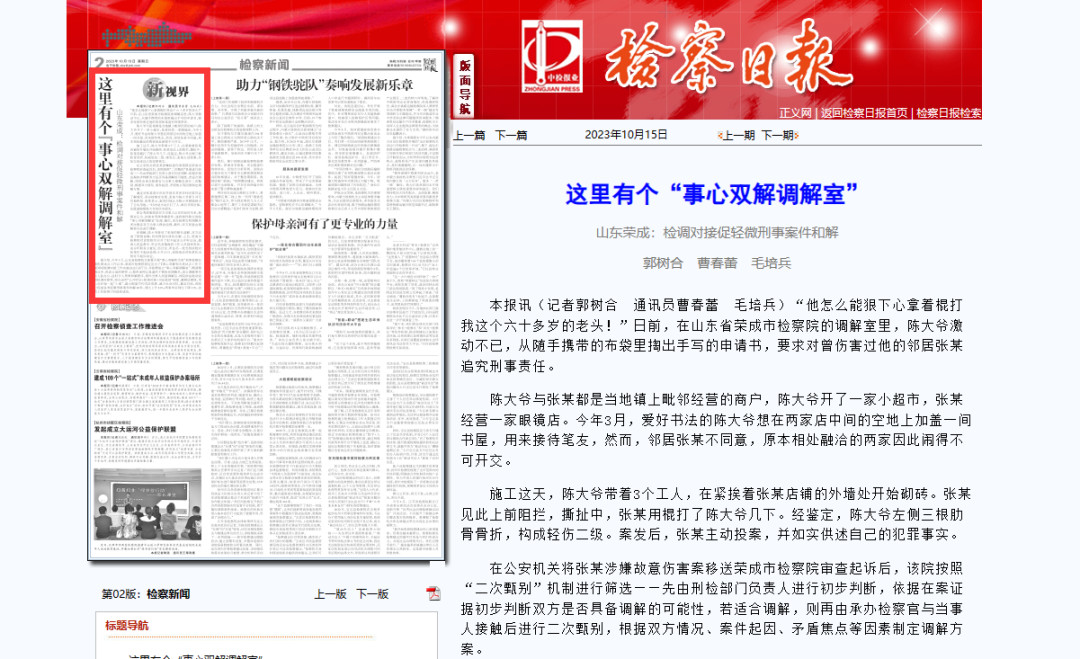Click the paragraph starting 本报讯（记者郭树合
Image resolution: width=1080 pixels, height=659 pixels.
click(x=712, y=335)
